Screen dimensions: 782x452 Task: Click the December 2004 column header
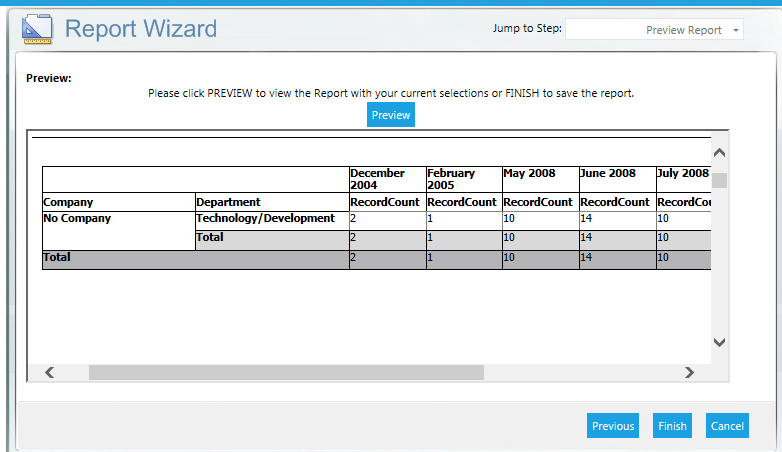[x=377, y=179]
